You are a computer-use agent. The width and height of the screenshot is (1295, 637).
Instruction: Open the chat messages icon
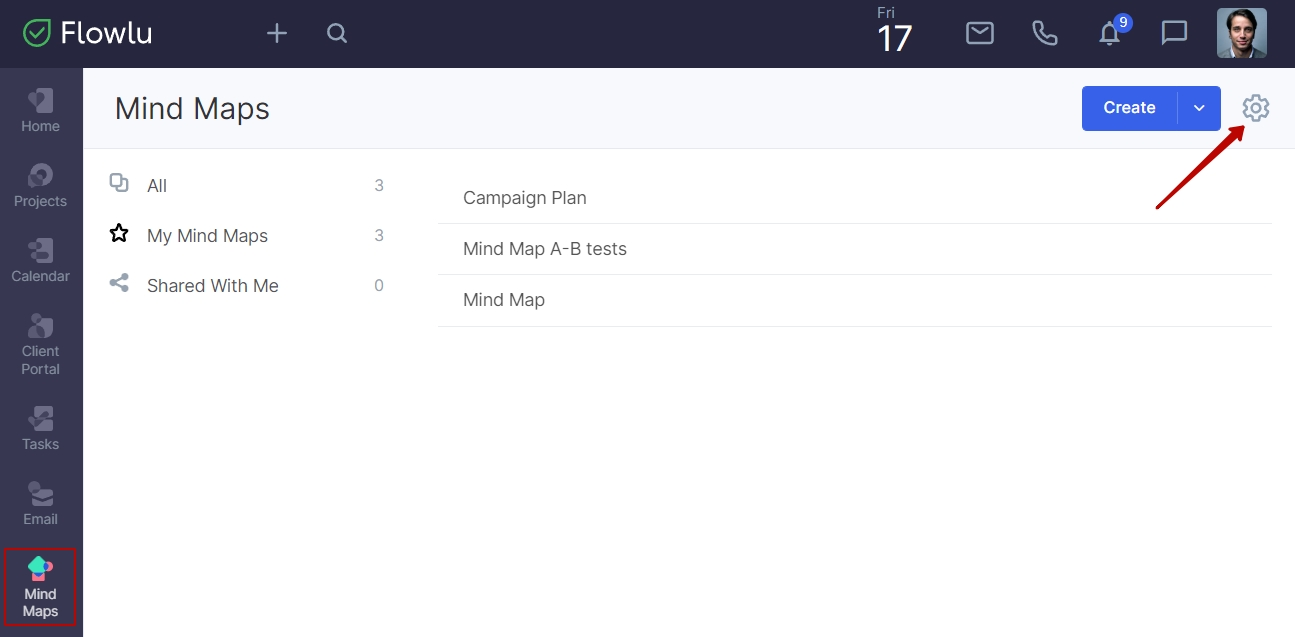1174,34
